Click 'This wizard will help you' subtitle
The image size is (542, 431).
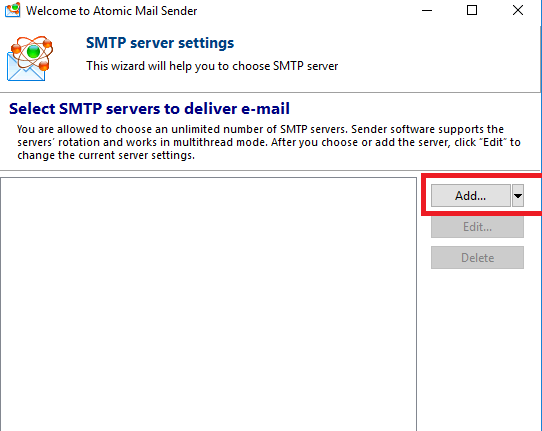212,66
